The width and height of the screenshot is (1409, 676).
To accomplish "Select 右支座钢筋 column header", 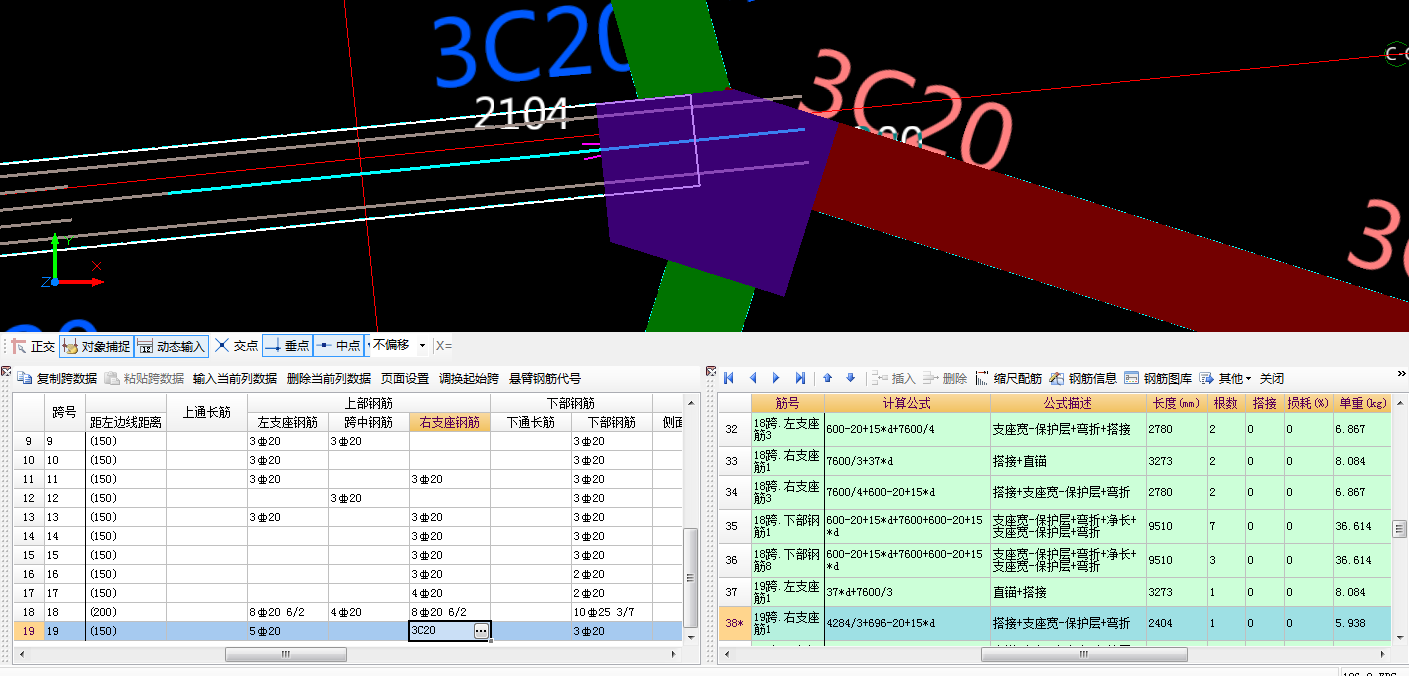I will click(449, 422).
